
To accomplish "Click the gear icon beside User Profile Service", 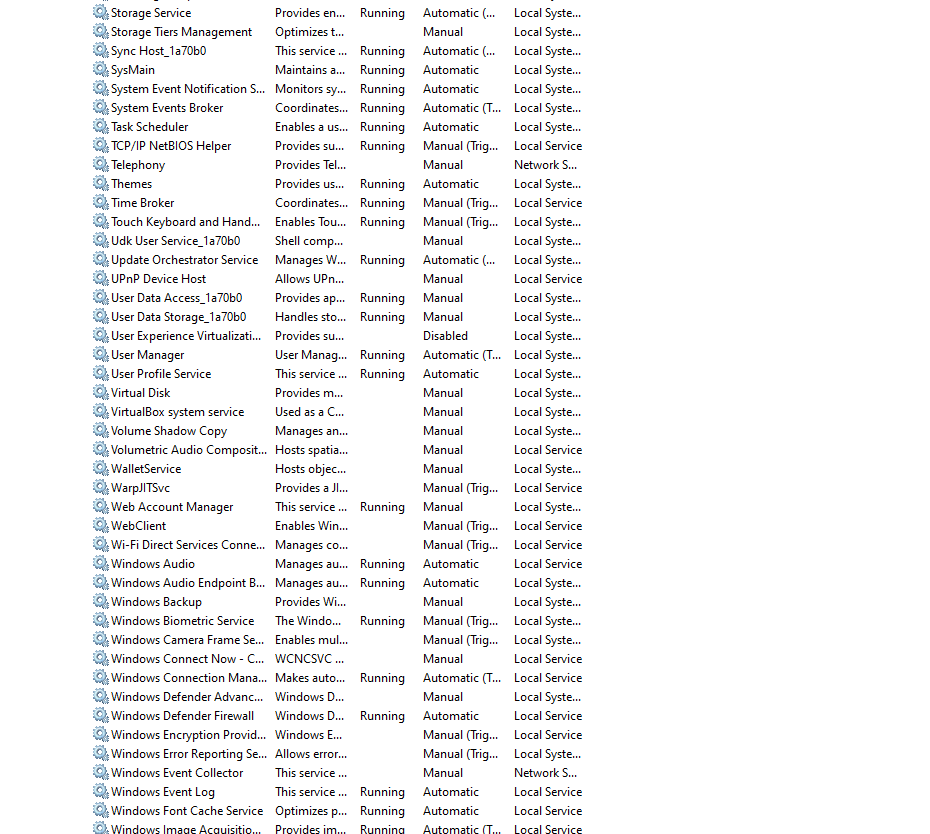I will pos(101,373).
